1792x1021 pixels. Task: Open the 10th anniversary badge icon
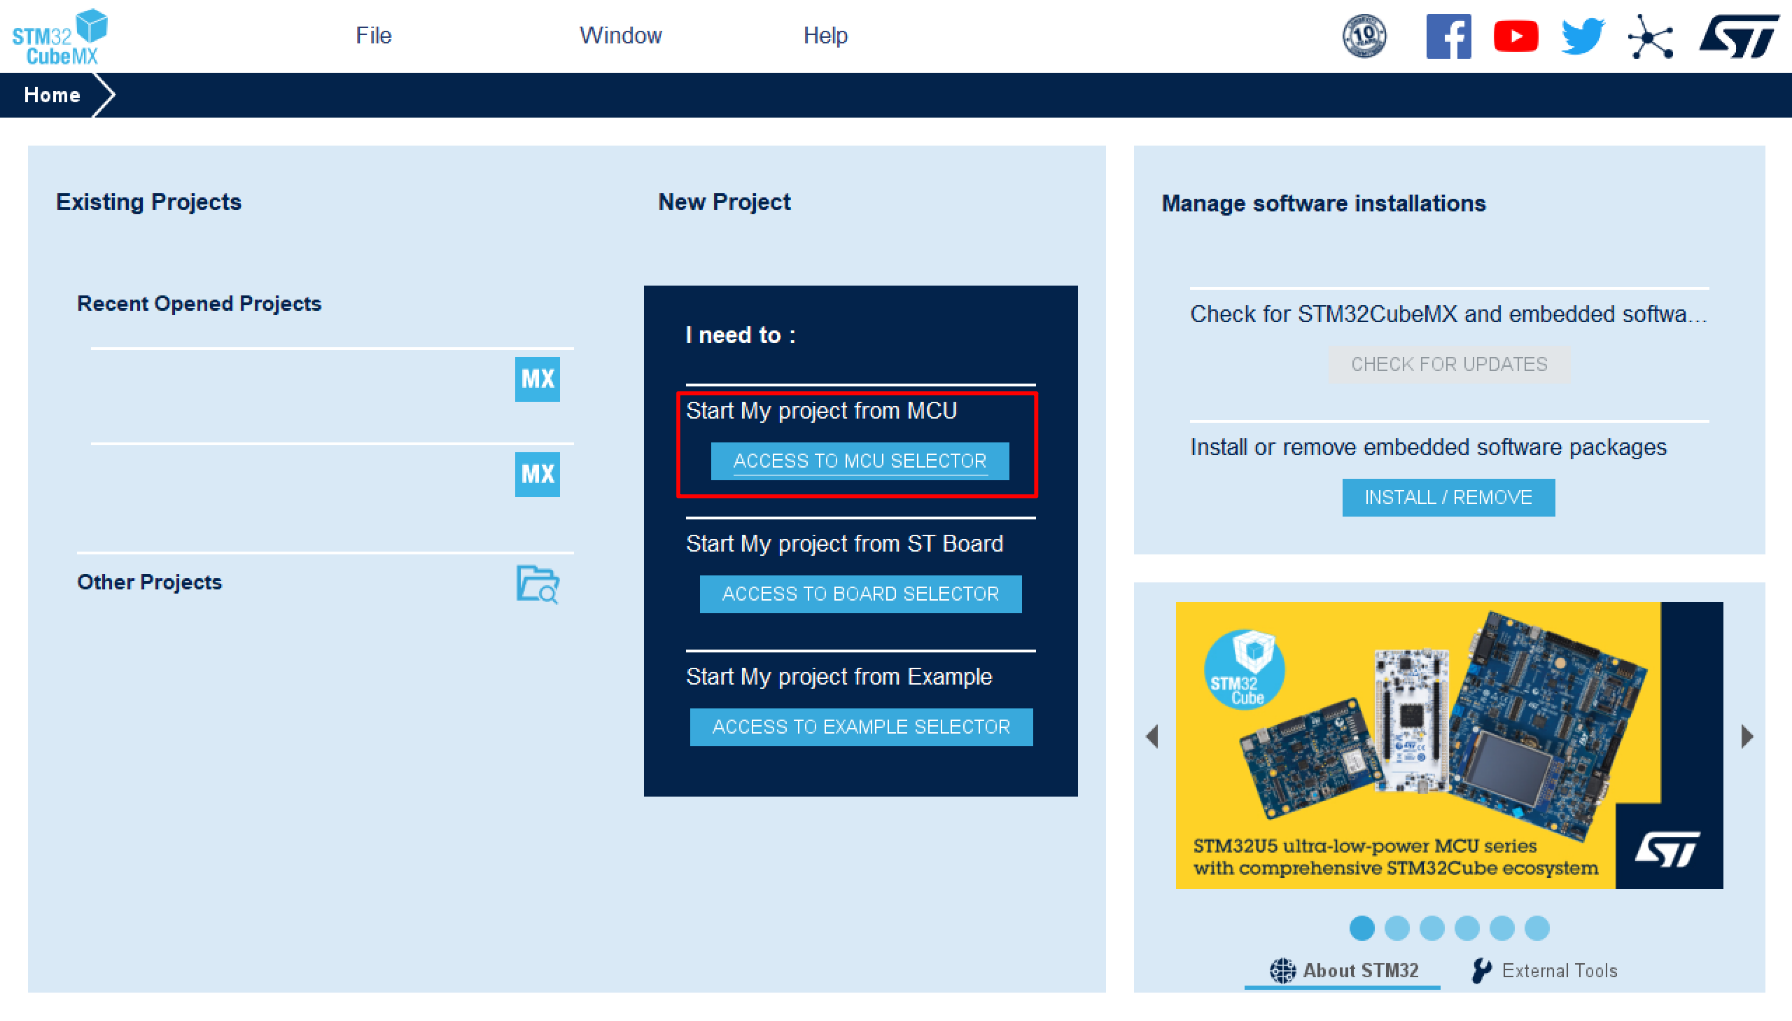coord(1364,36)
